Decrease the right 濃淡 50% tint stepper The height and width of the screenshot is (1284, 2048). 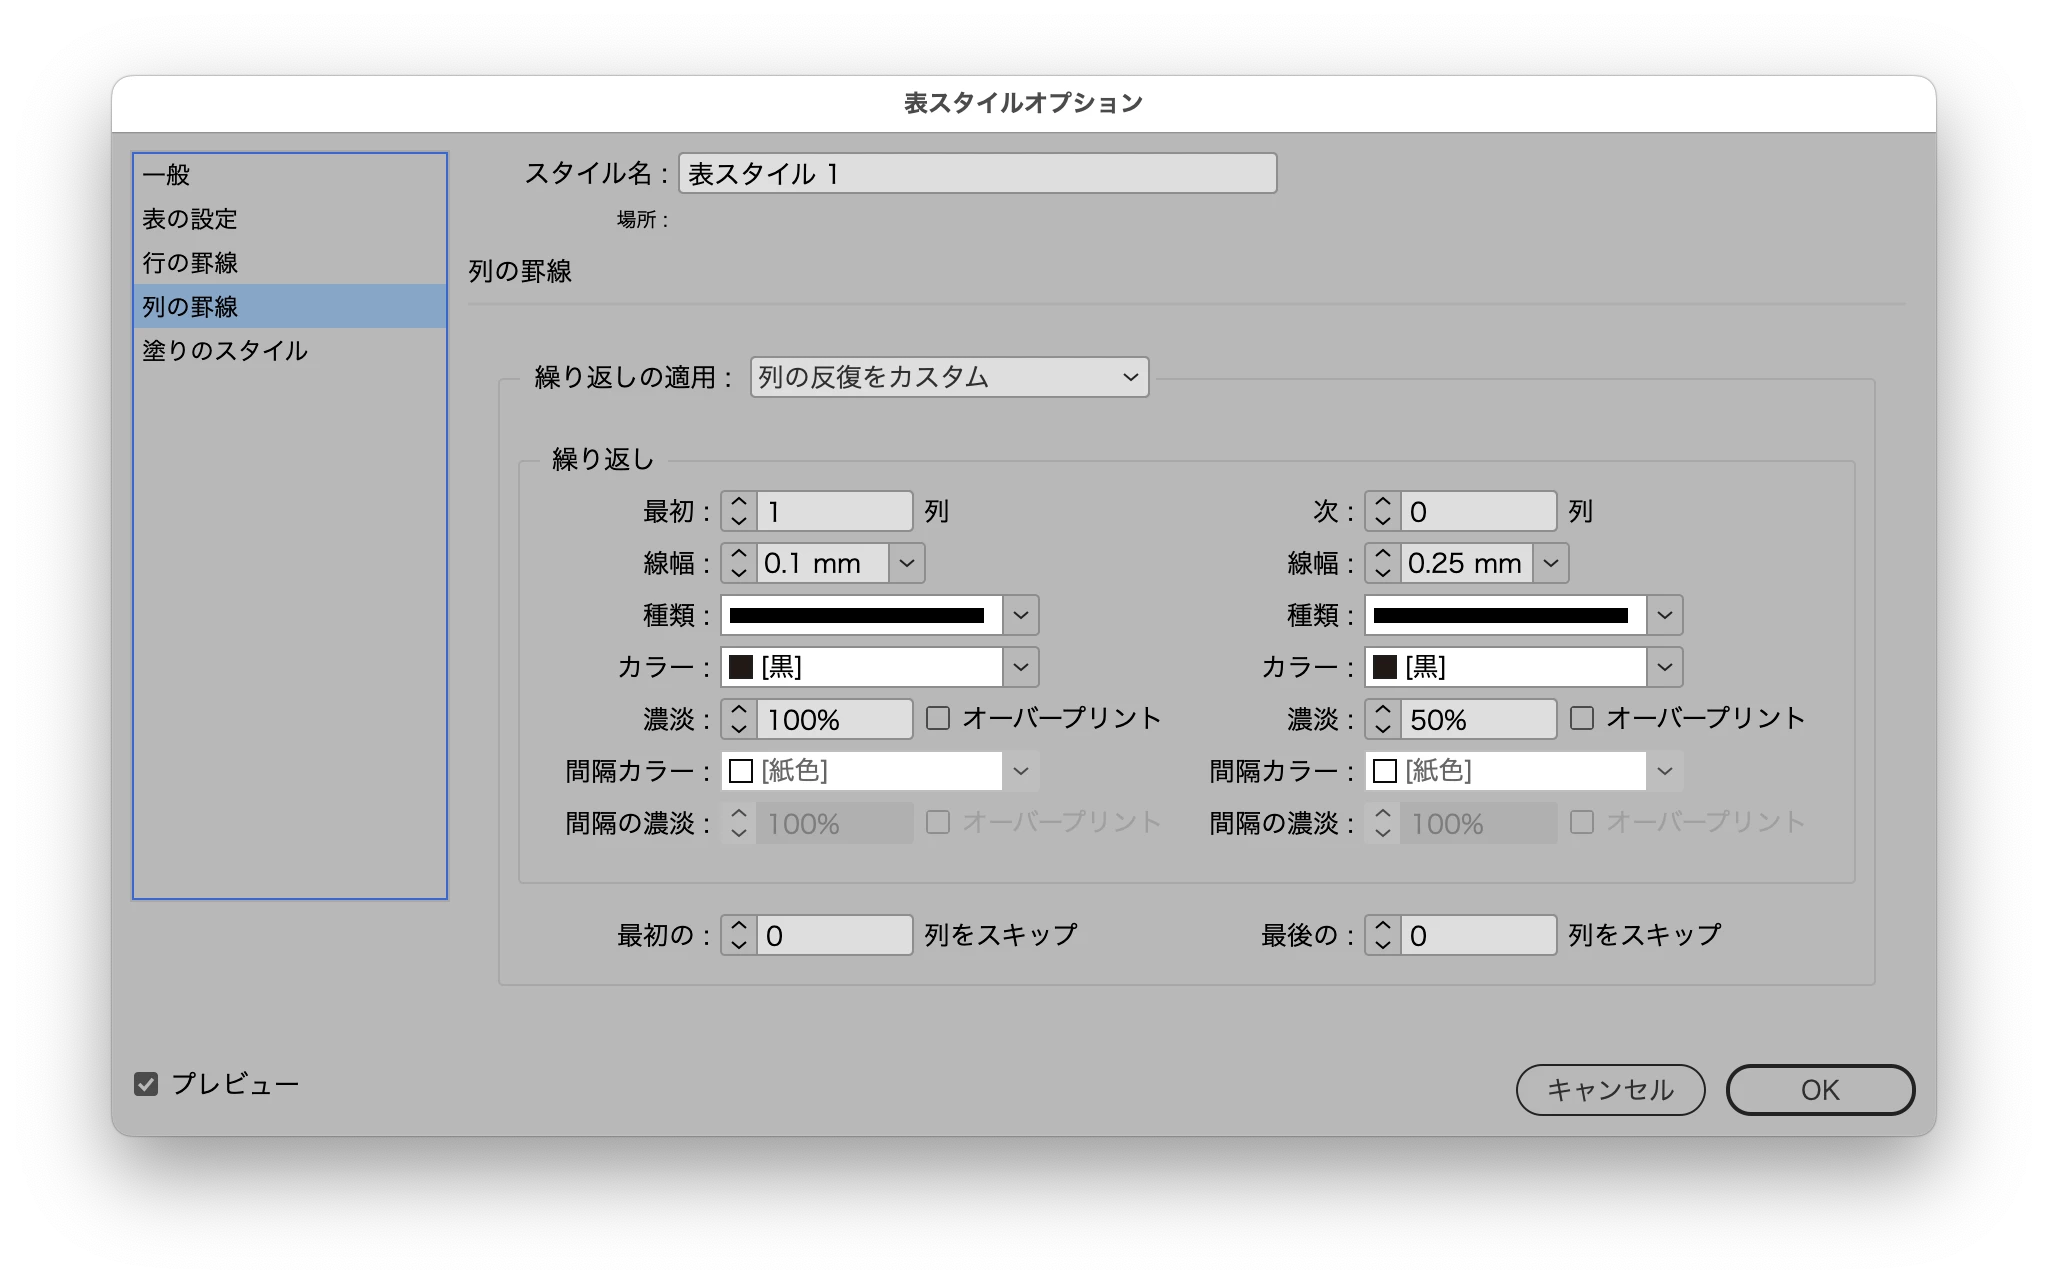click(x=1382, y=729)
